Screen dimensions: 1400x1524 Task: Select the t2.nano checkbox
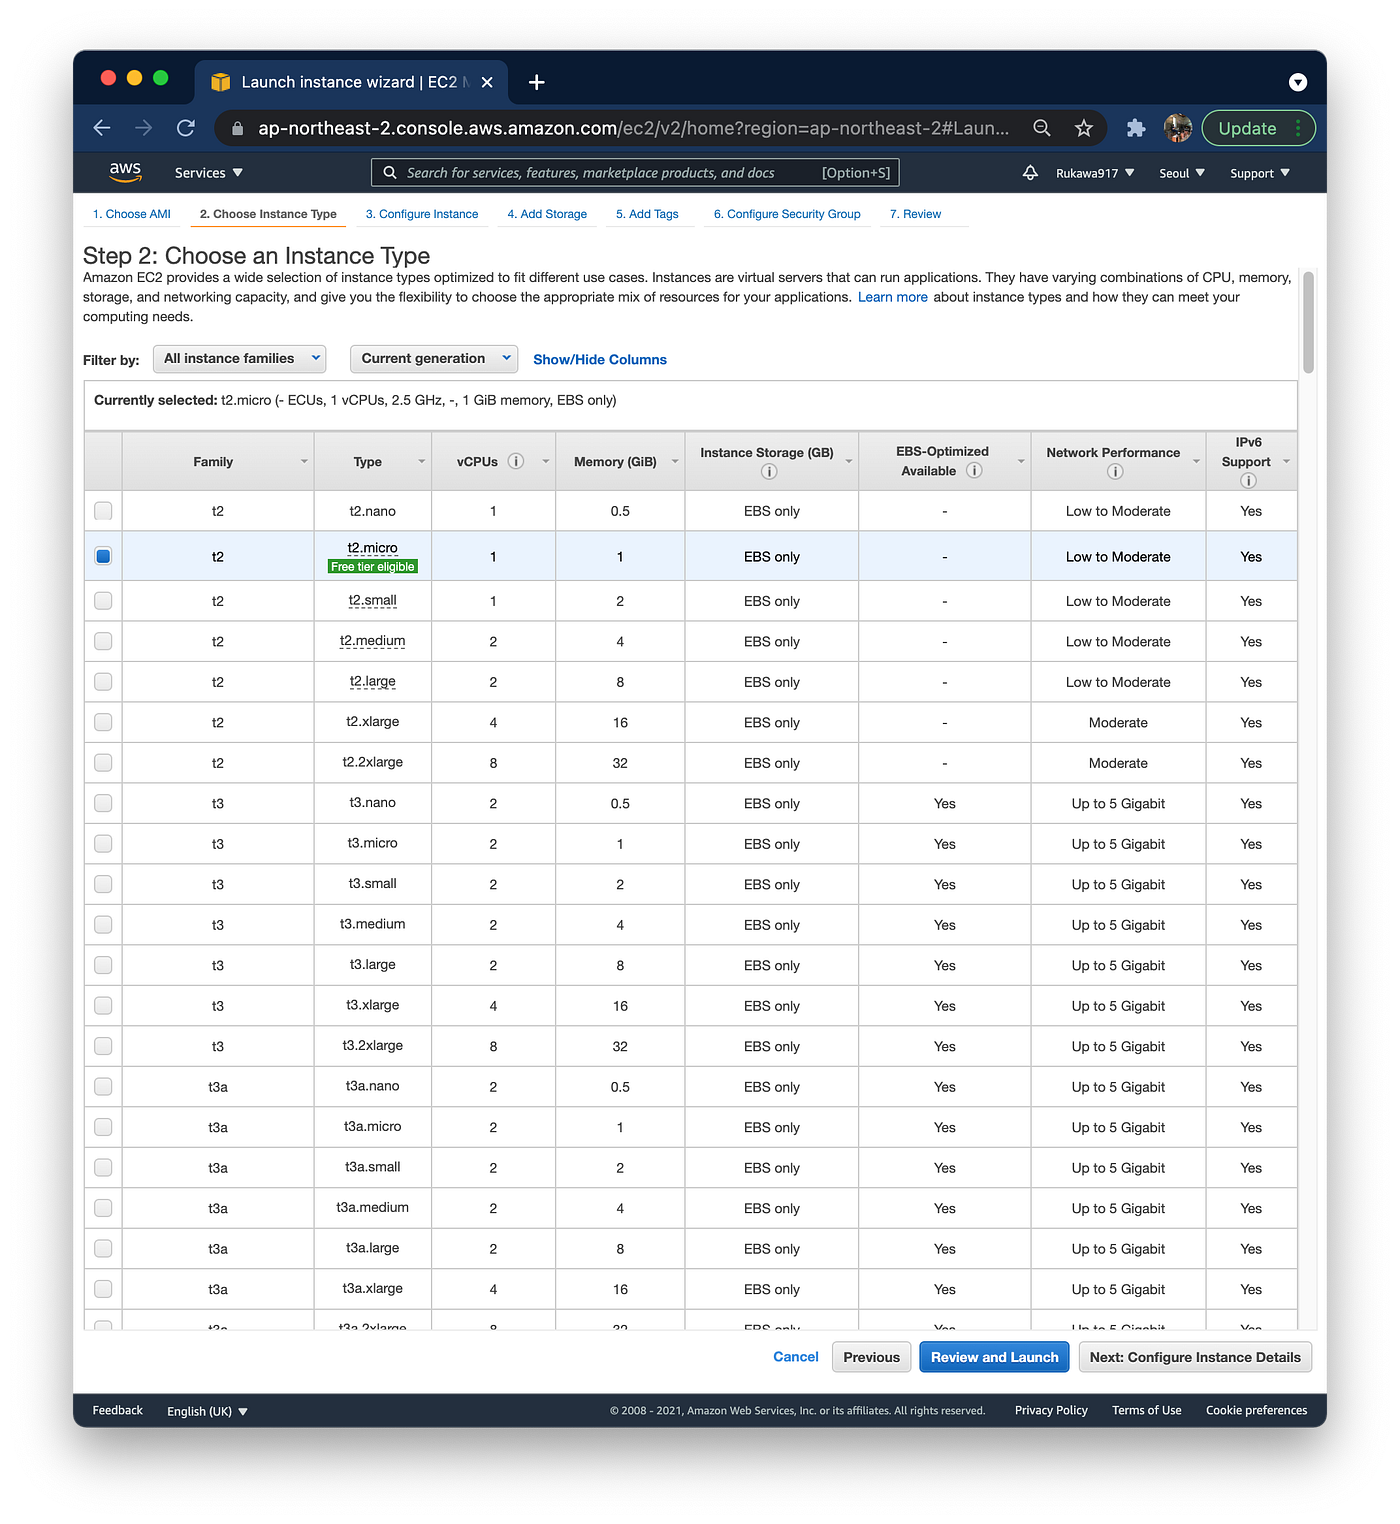[103, 511]
